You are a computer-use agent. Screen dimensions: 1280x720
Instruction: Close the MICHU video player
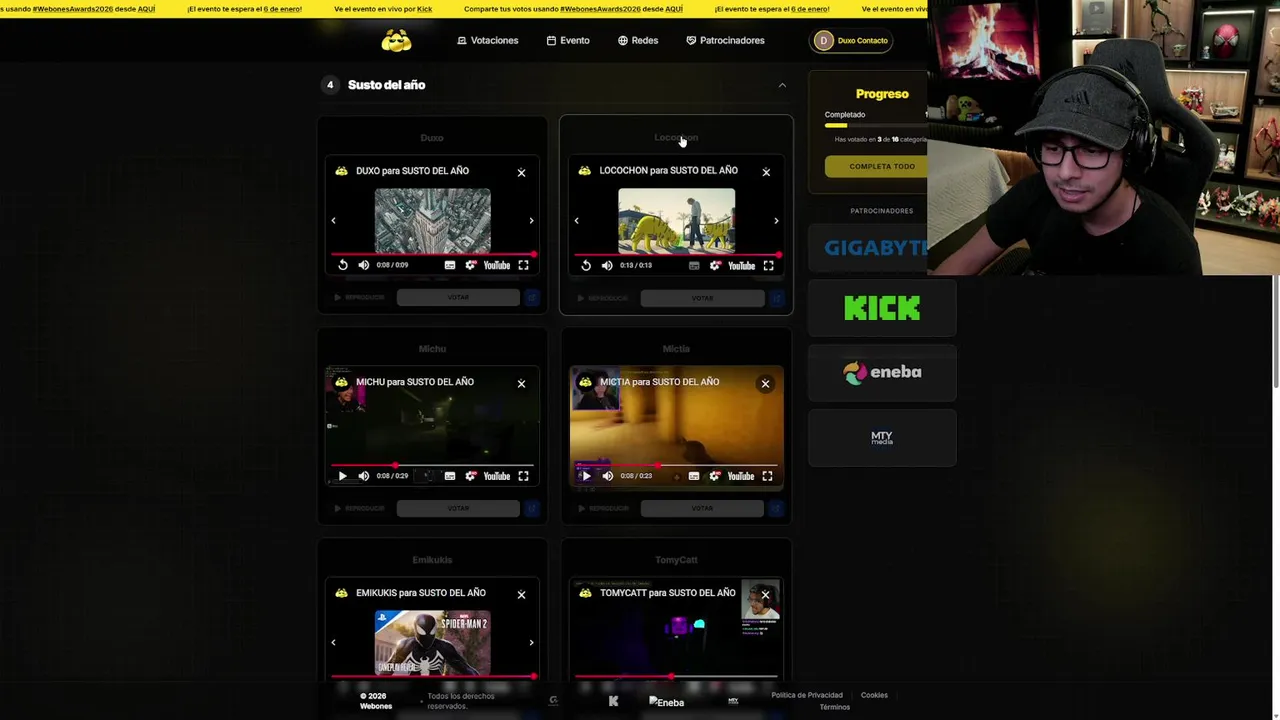[521, 384]
